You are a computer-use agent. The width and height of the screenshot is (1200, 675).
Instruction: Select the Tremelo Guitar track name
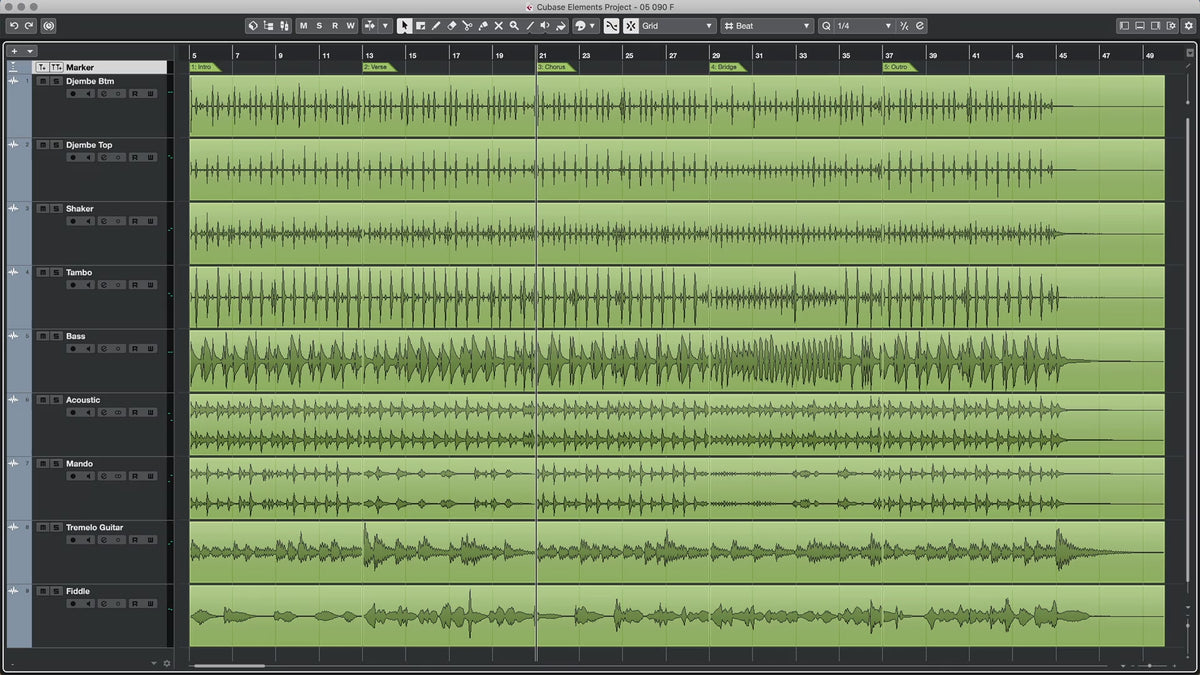[95, 527]
